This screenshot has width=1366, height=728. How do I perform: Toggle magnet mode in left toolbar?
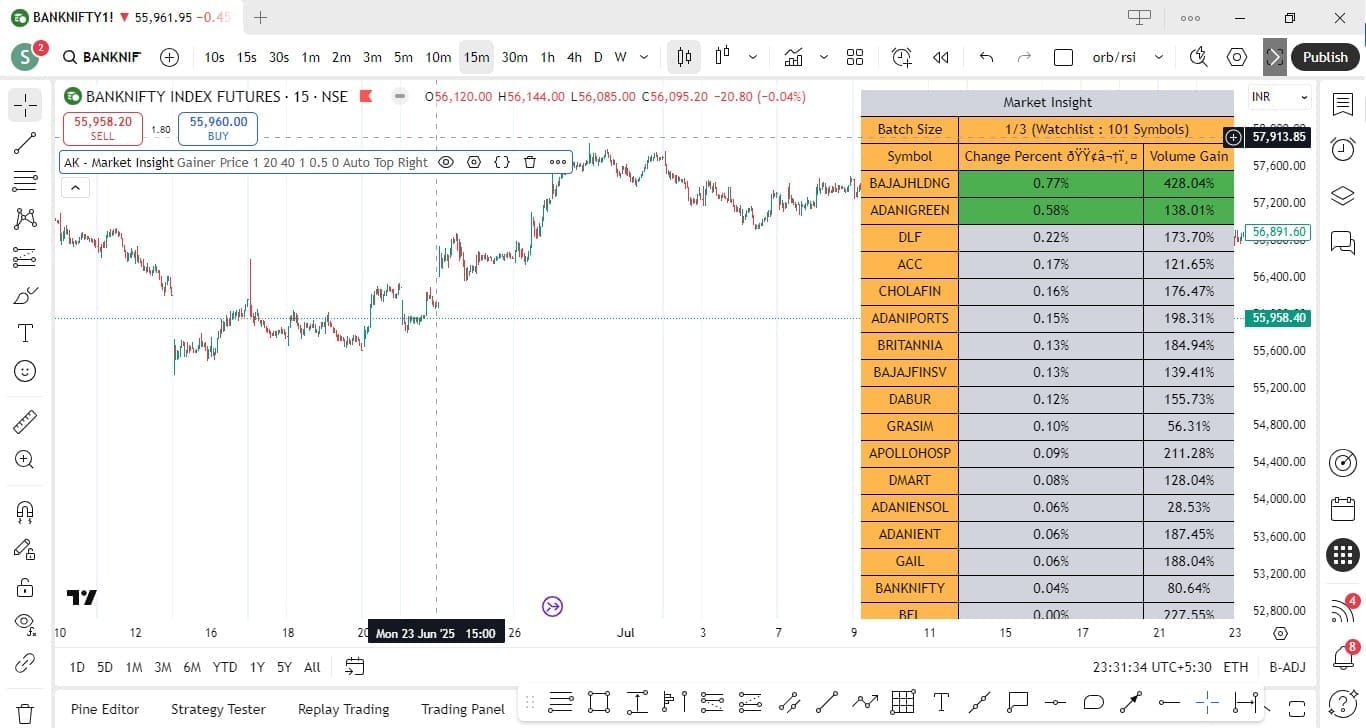pos(25,511)
